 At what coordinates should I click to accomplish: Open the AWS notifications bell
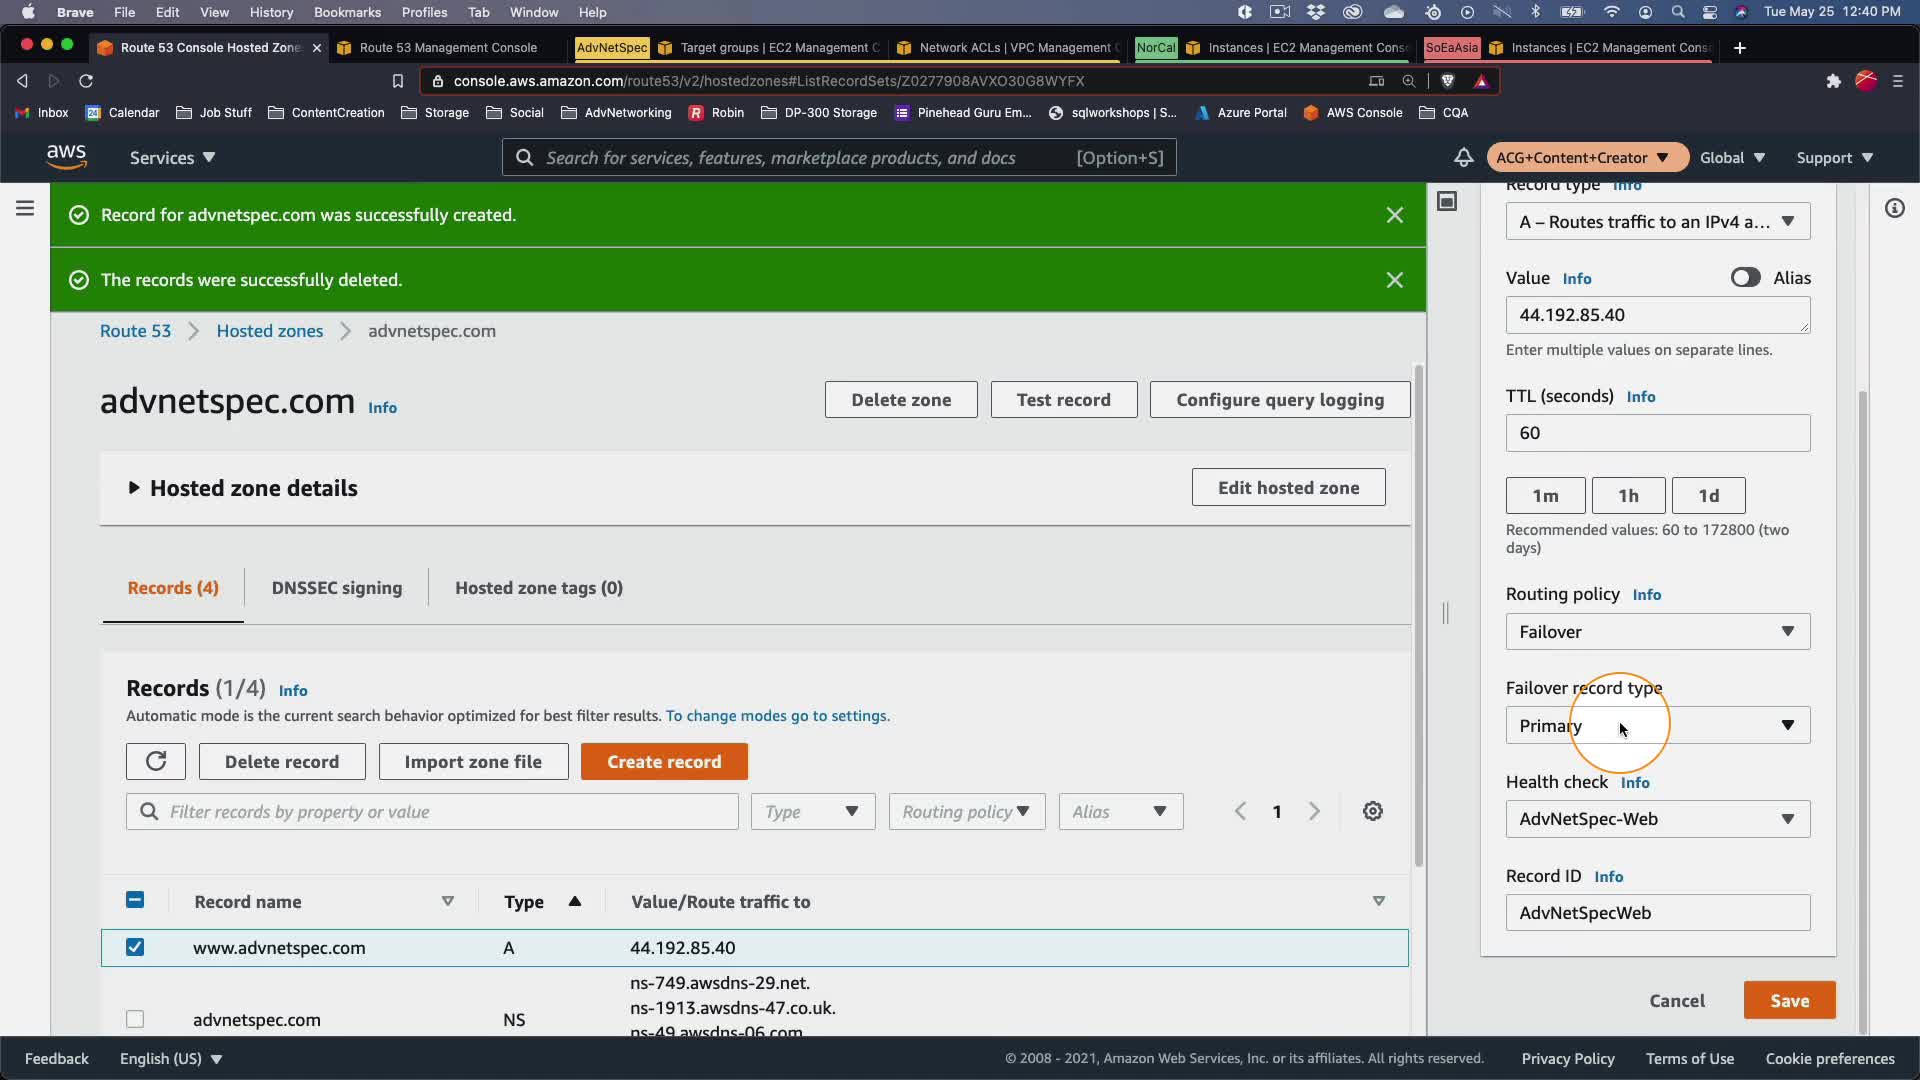point(1463,158)
